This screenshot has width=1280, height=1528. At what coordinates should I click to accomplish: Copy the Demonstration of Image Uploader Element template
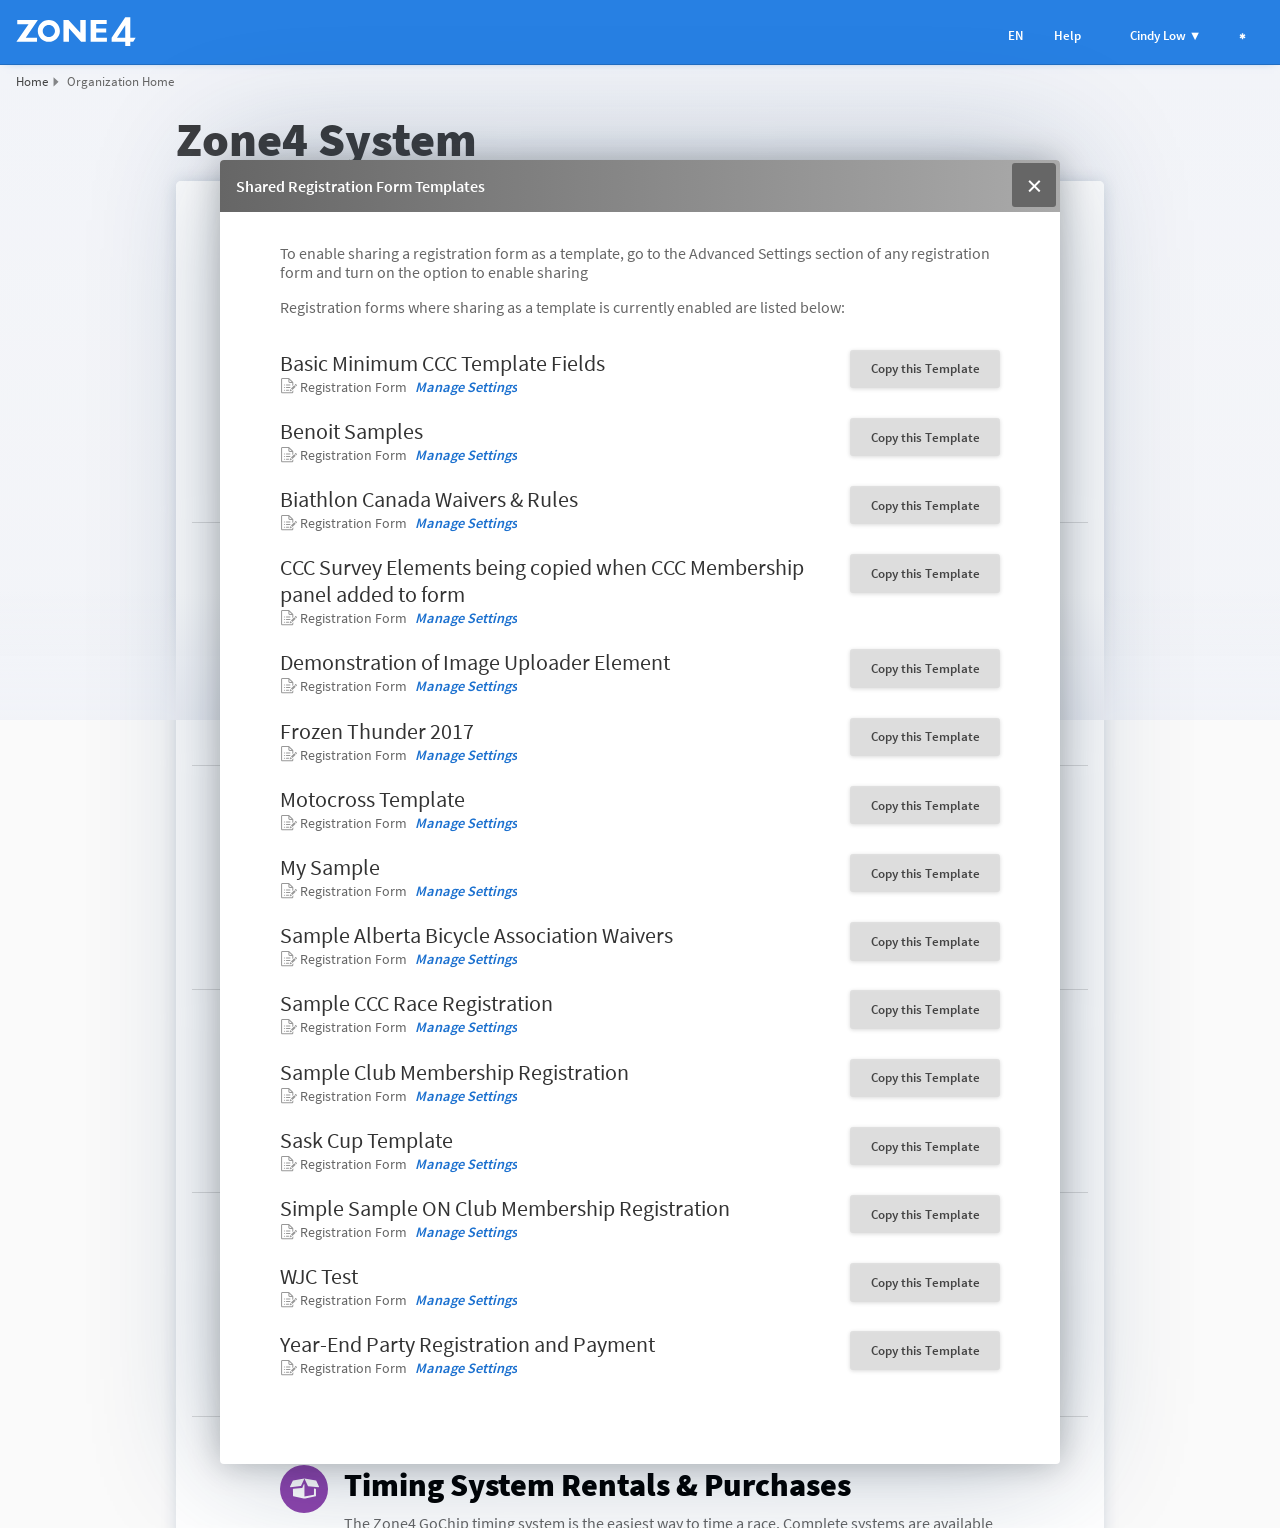click(x=925, y=669)
